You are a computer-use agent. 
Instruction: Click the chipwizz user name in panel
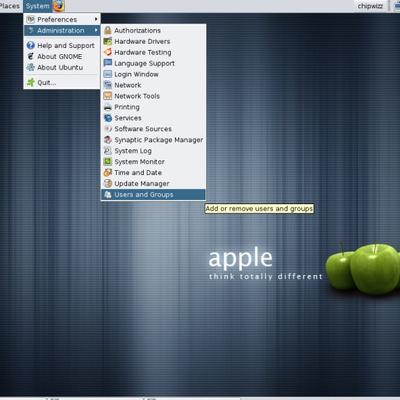[x=370, y=6]
